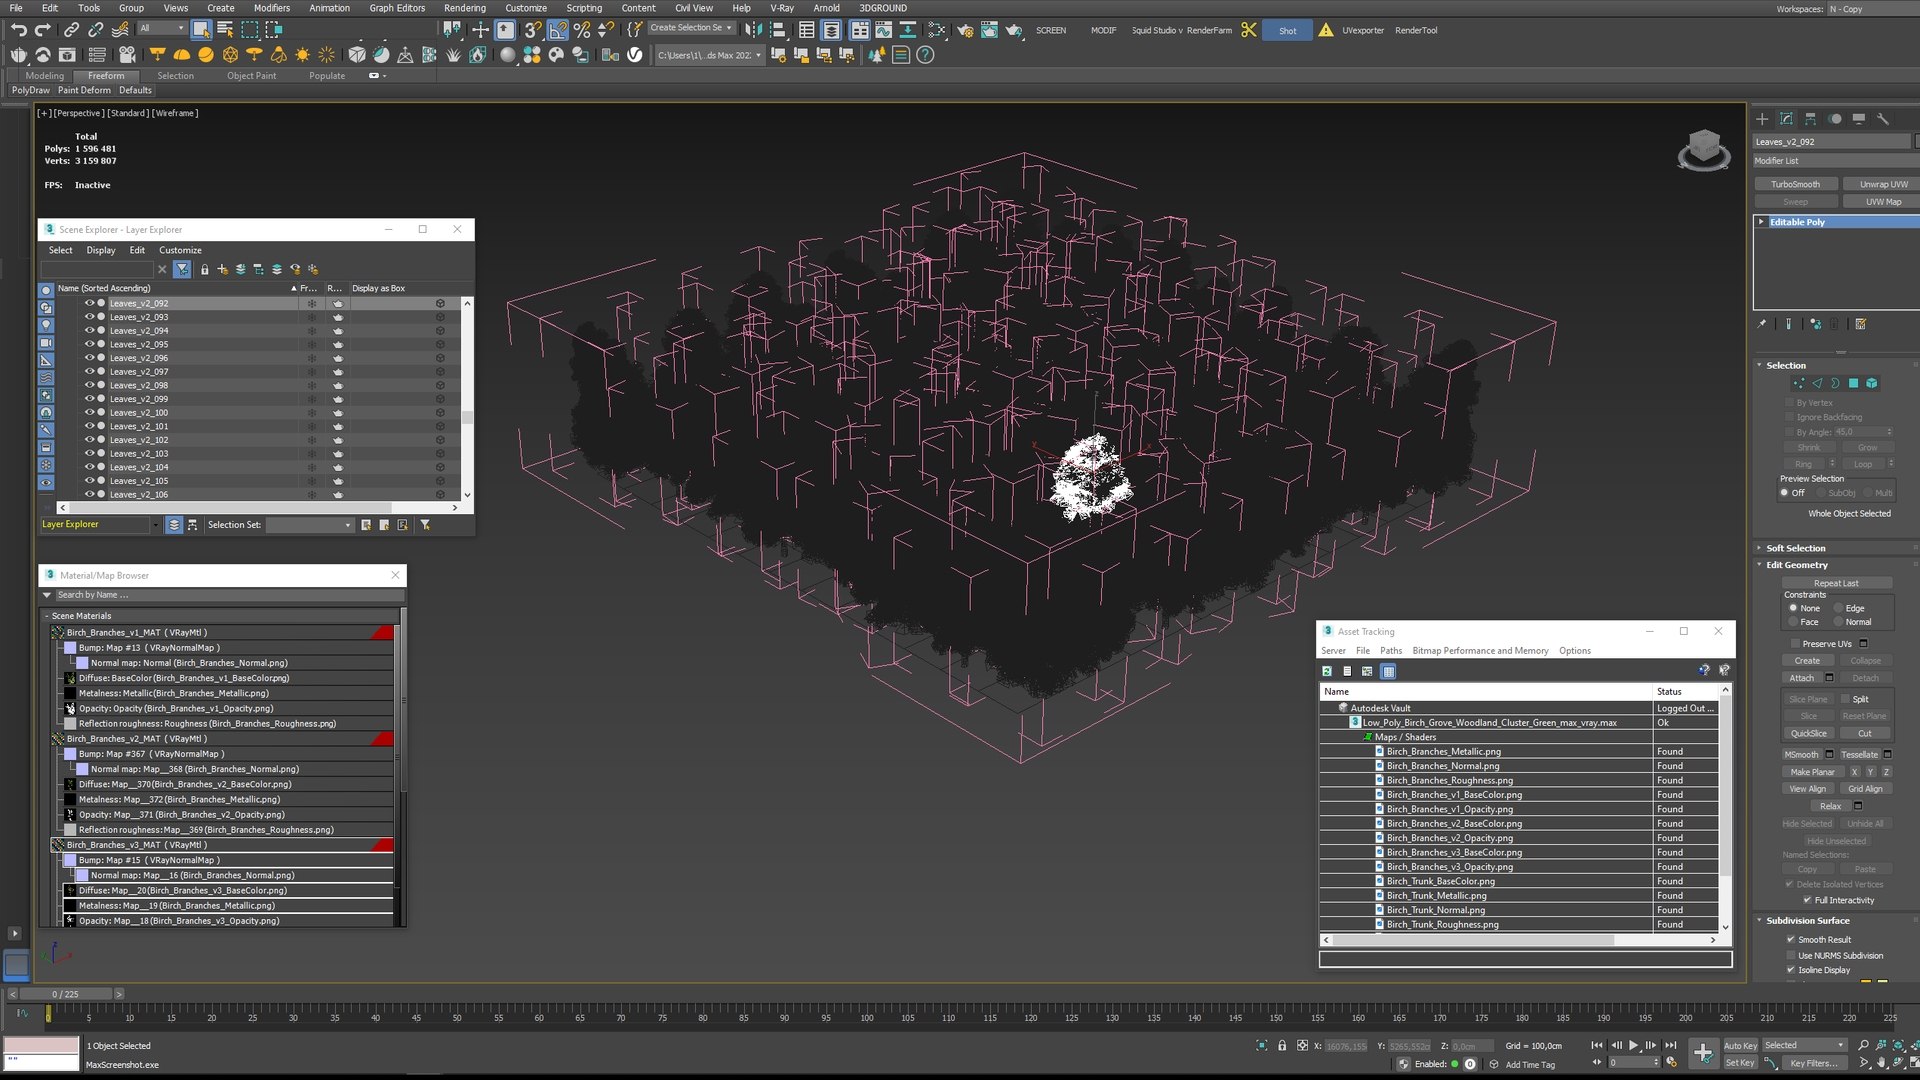Open the Material Editor sphere-grid icon
Viewport: 1920px width, 1080px height.
[532, 55]
